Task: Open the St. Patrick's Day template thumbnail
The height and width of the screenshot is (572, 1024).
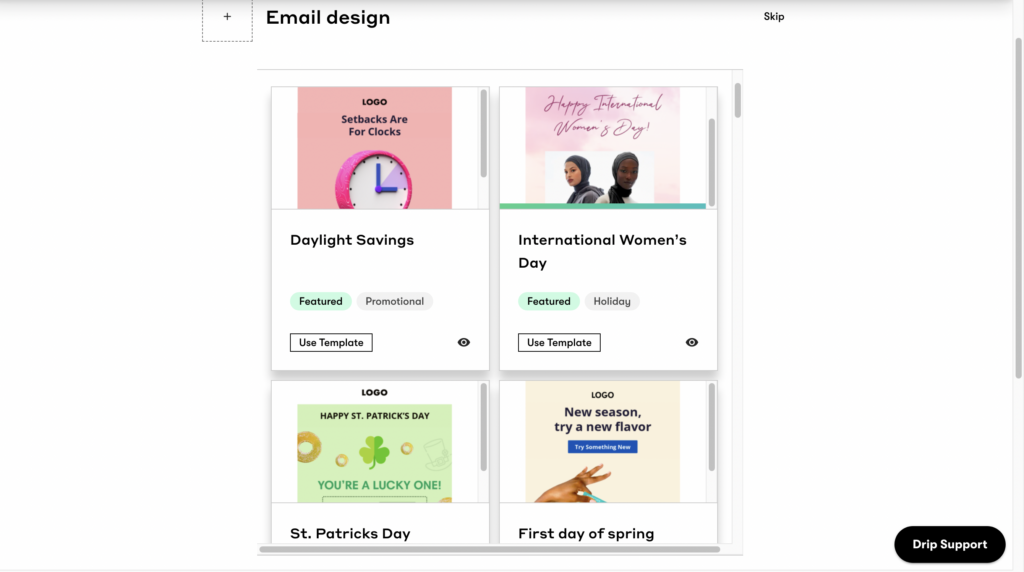Action: click(374, 442)
